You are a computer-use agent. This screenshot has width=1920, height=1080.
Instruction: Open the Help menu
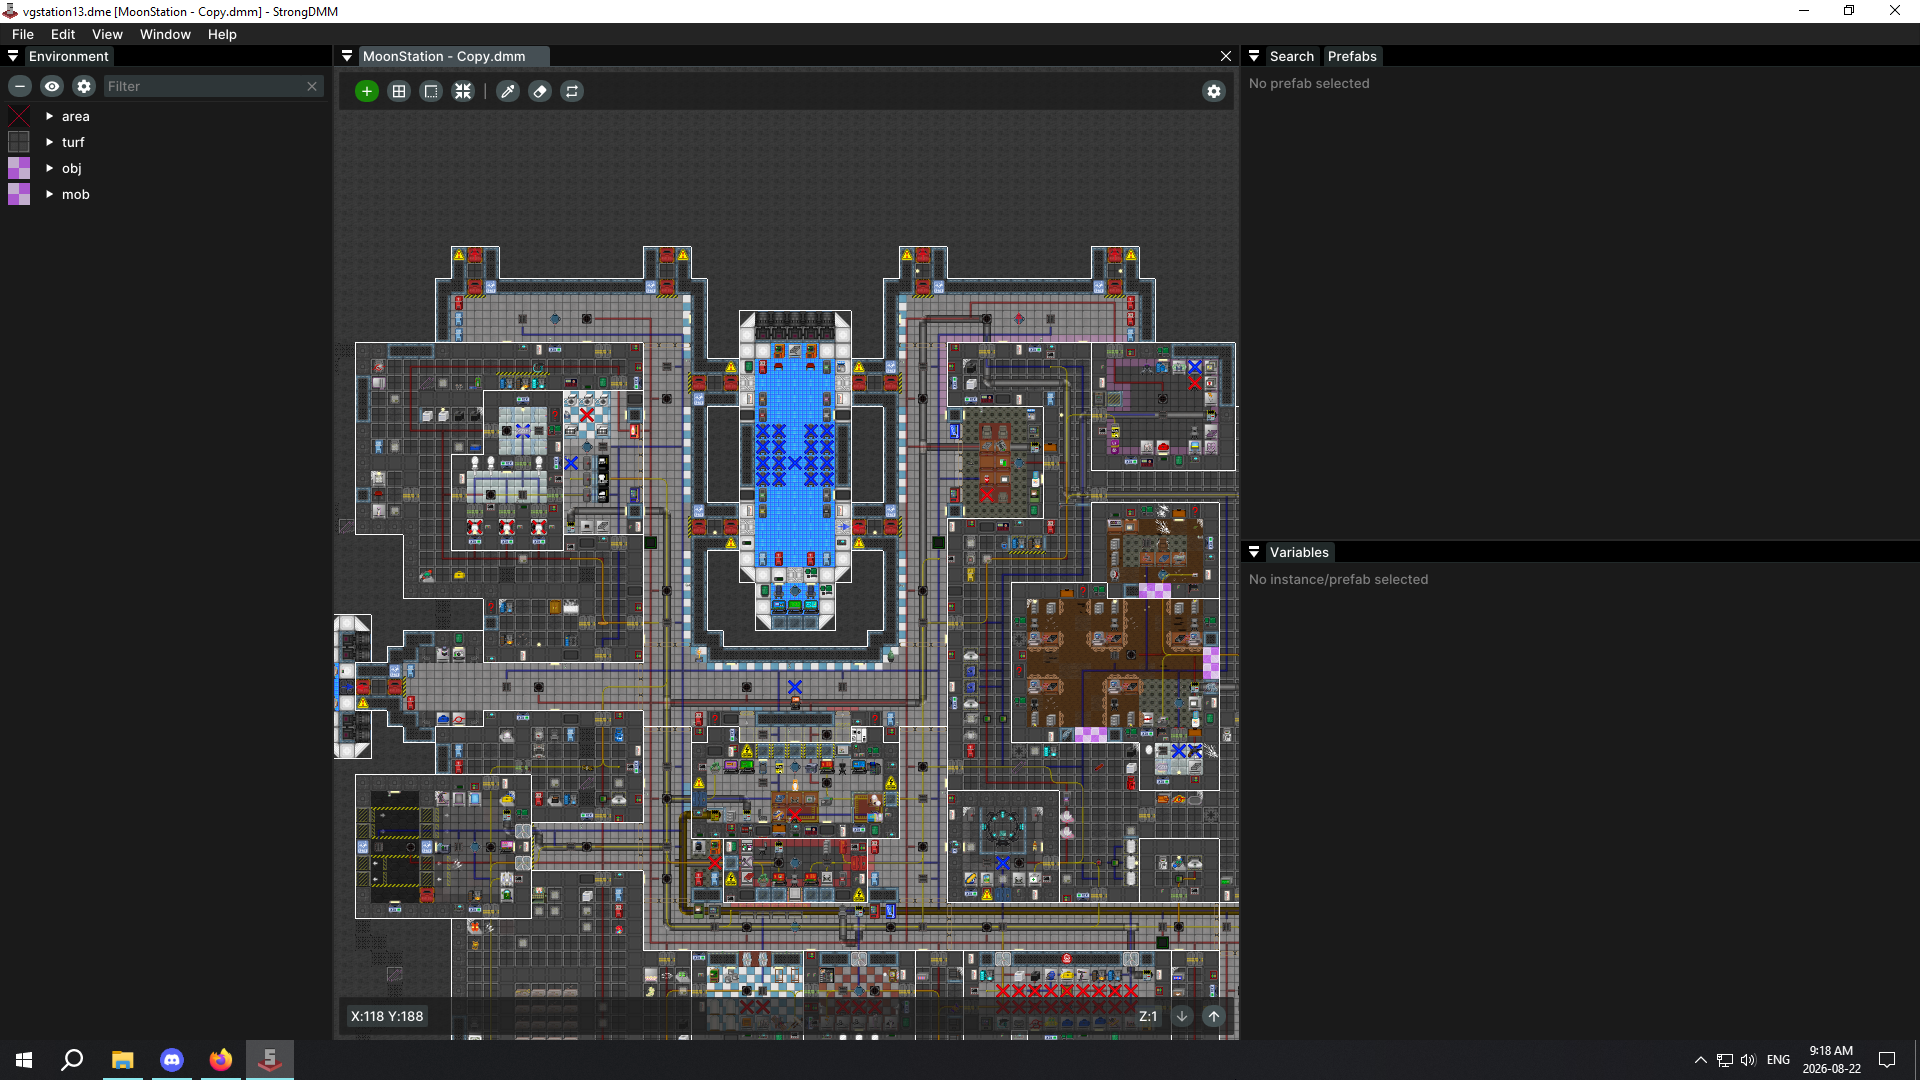coord(222,34)
